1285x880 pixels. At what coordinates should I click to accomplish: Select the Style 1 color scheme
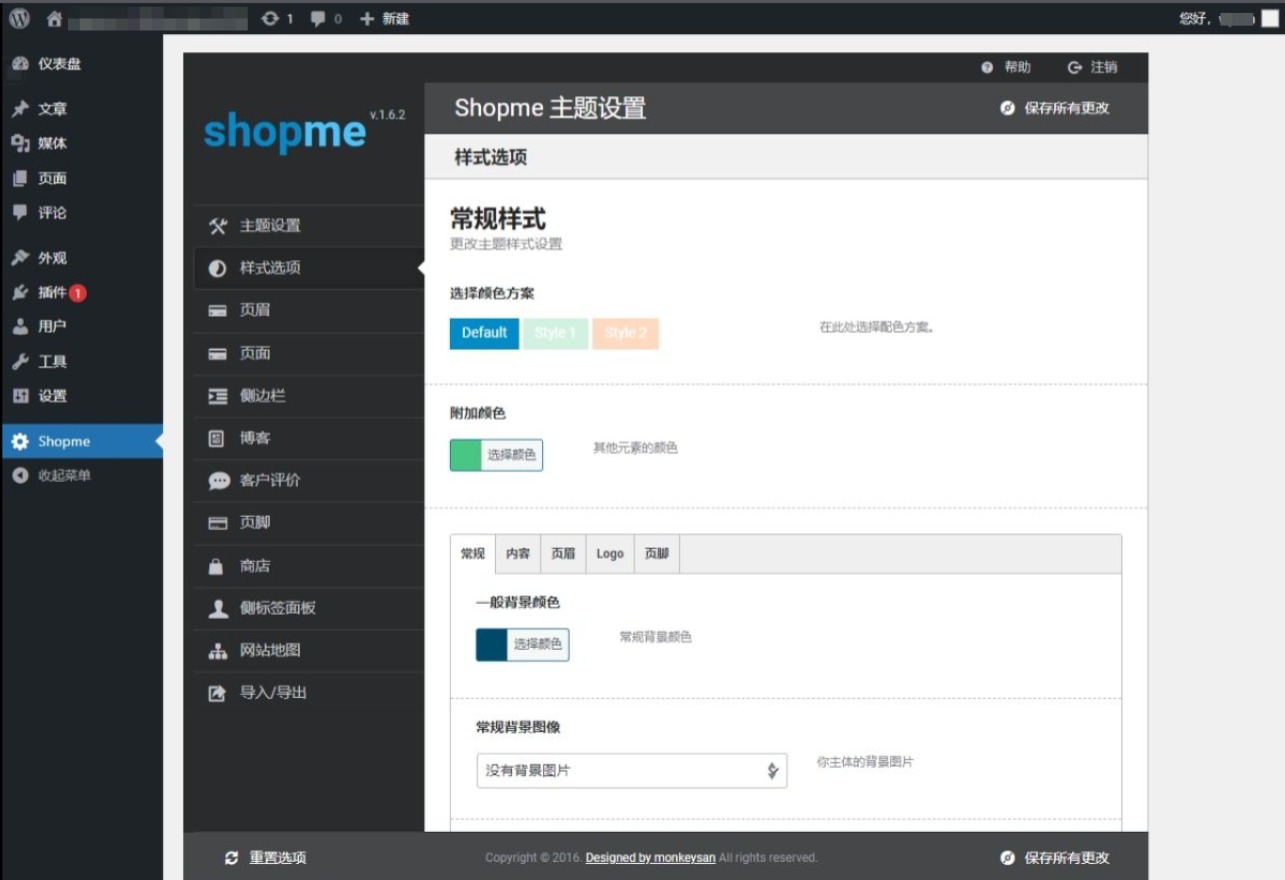555,333
